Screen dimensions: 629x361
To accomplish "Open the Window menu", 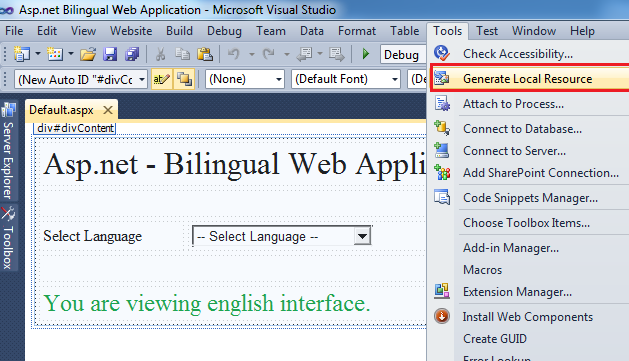I will point(534,31).
